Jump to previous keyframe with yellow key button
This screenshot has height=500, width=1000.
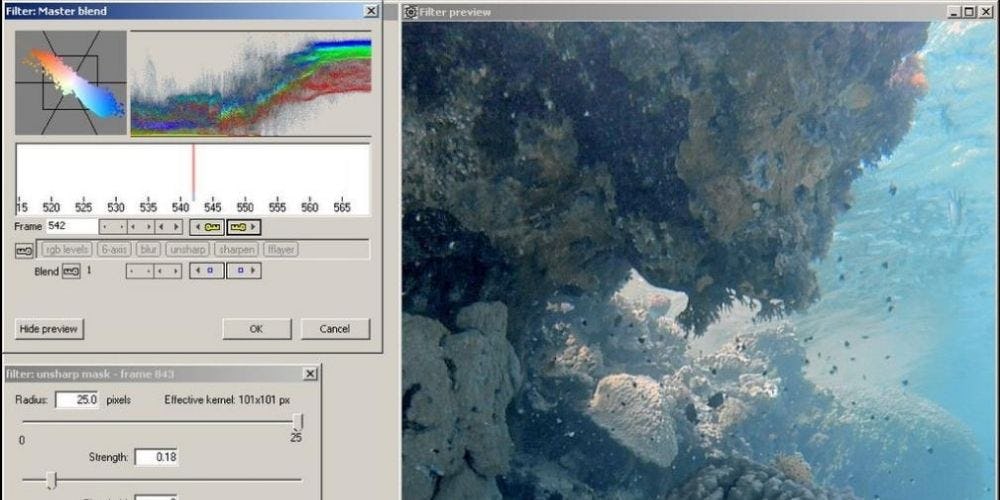pos(206,227)
